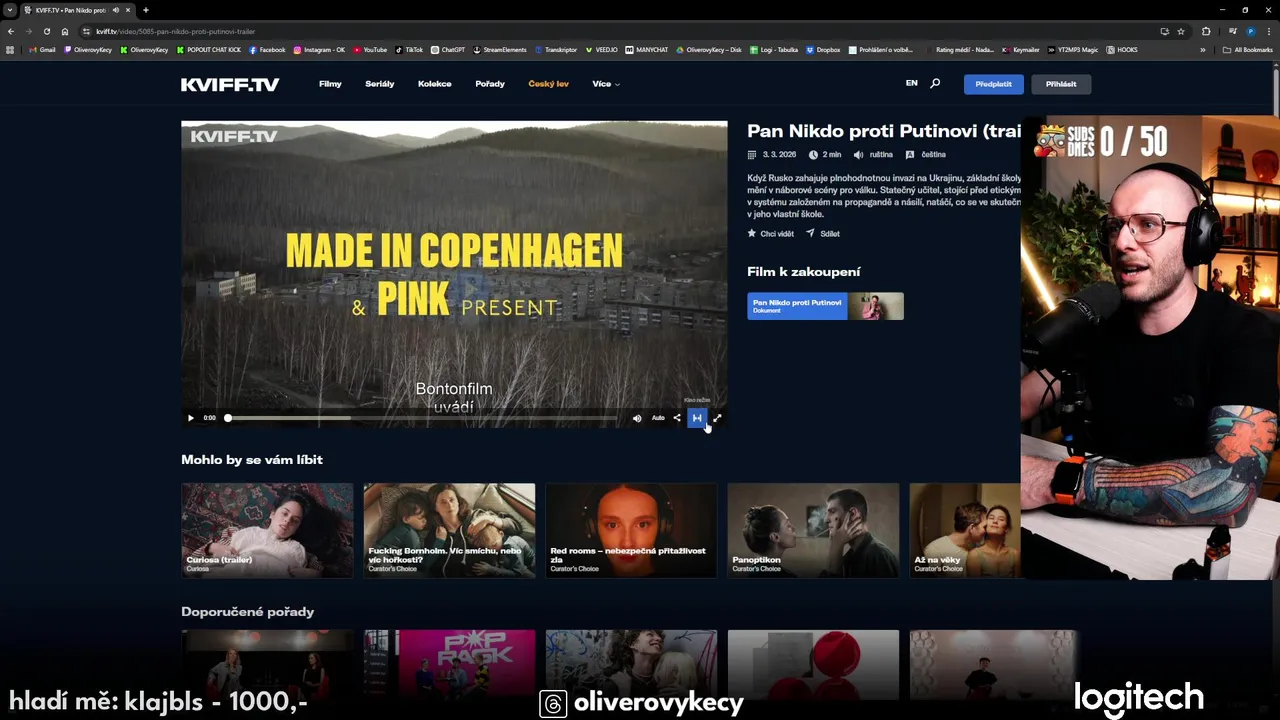Open the All Bookmarks folder

(x=1248, y=49)
